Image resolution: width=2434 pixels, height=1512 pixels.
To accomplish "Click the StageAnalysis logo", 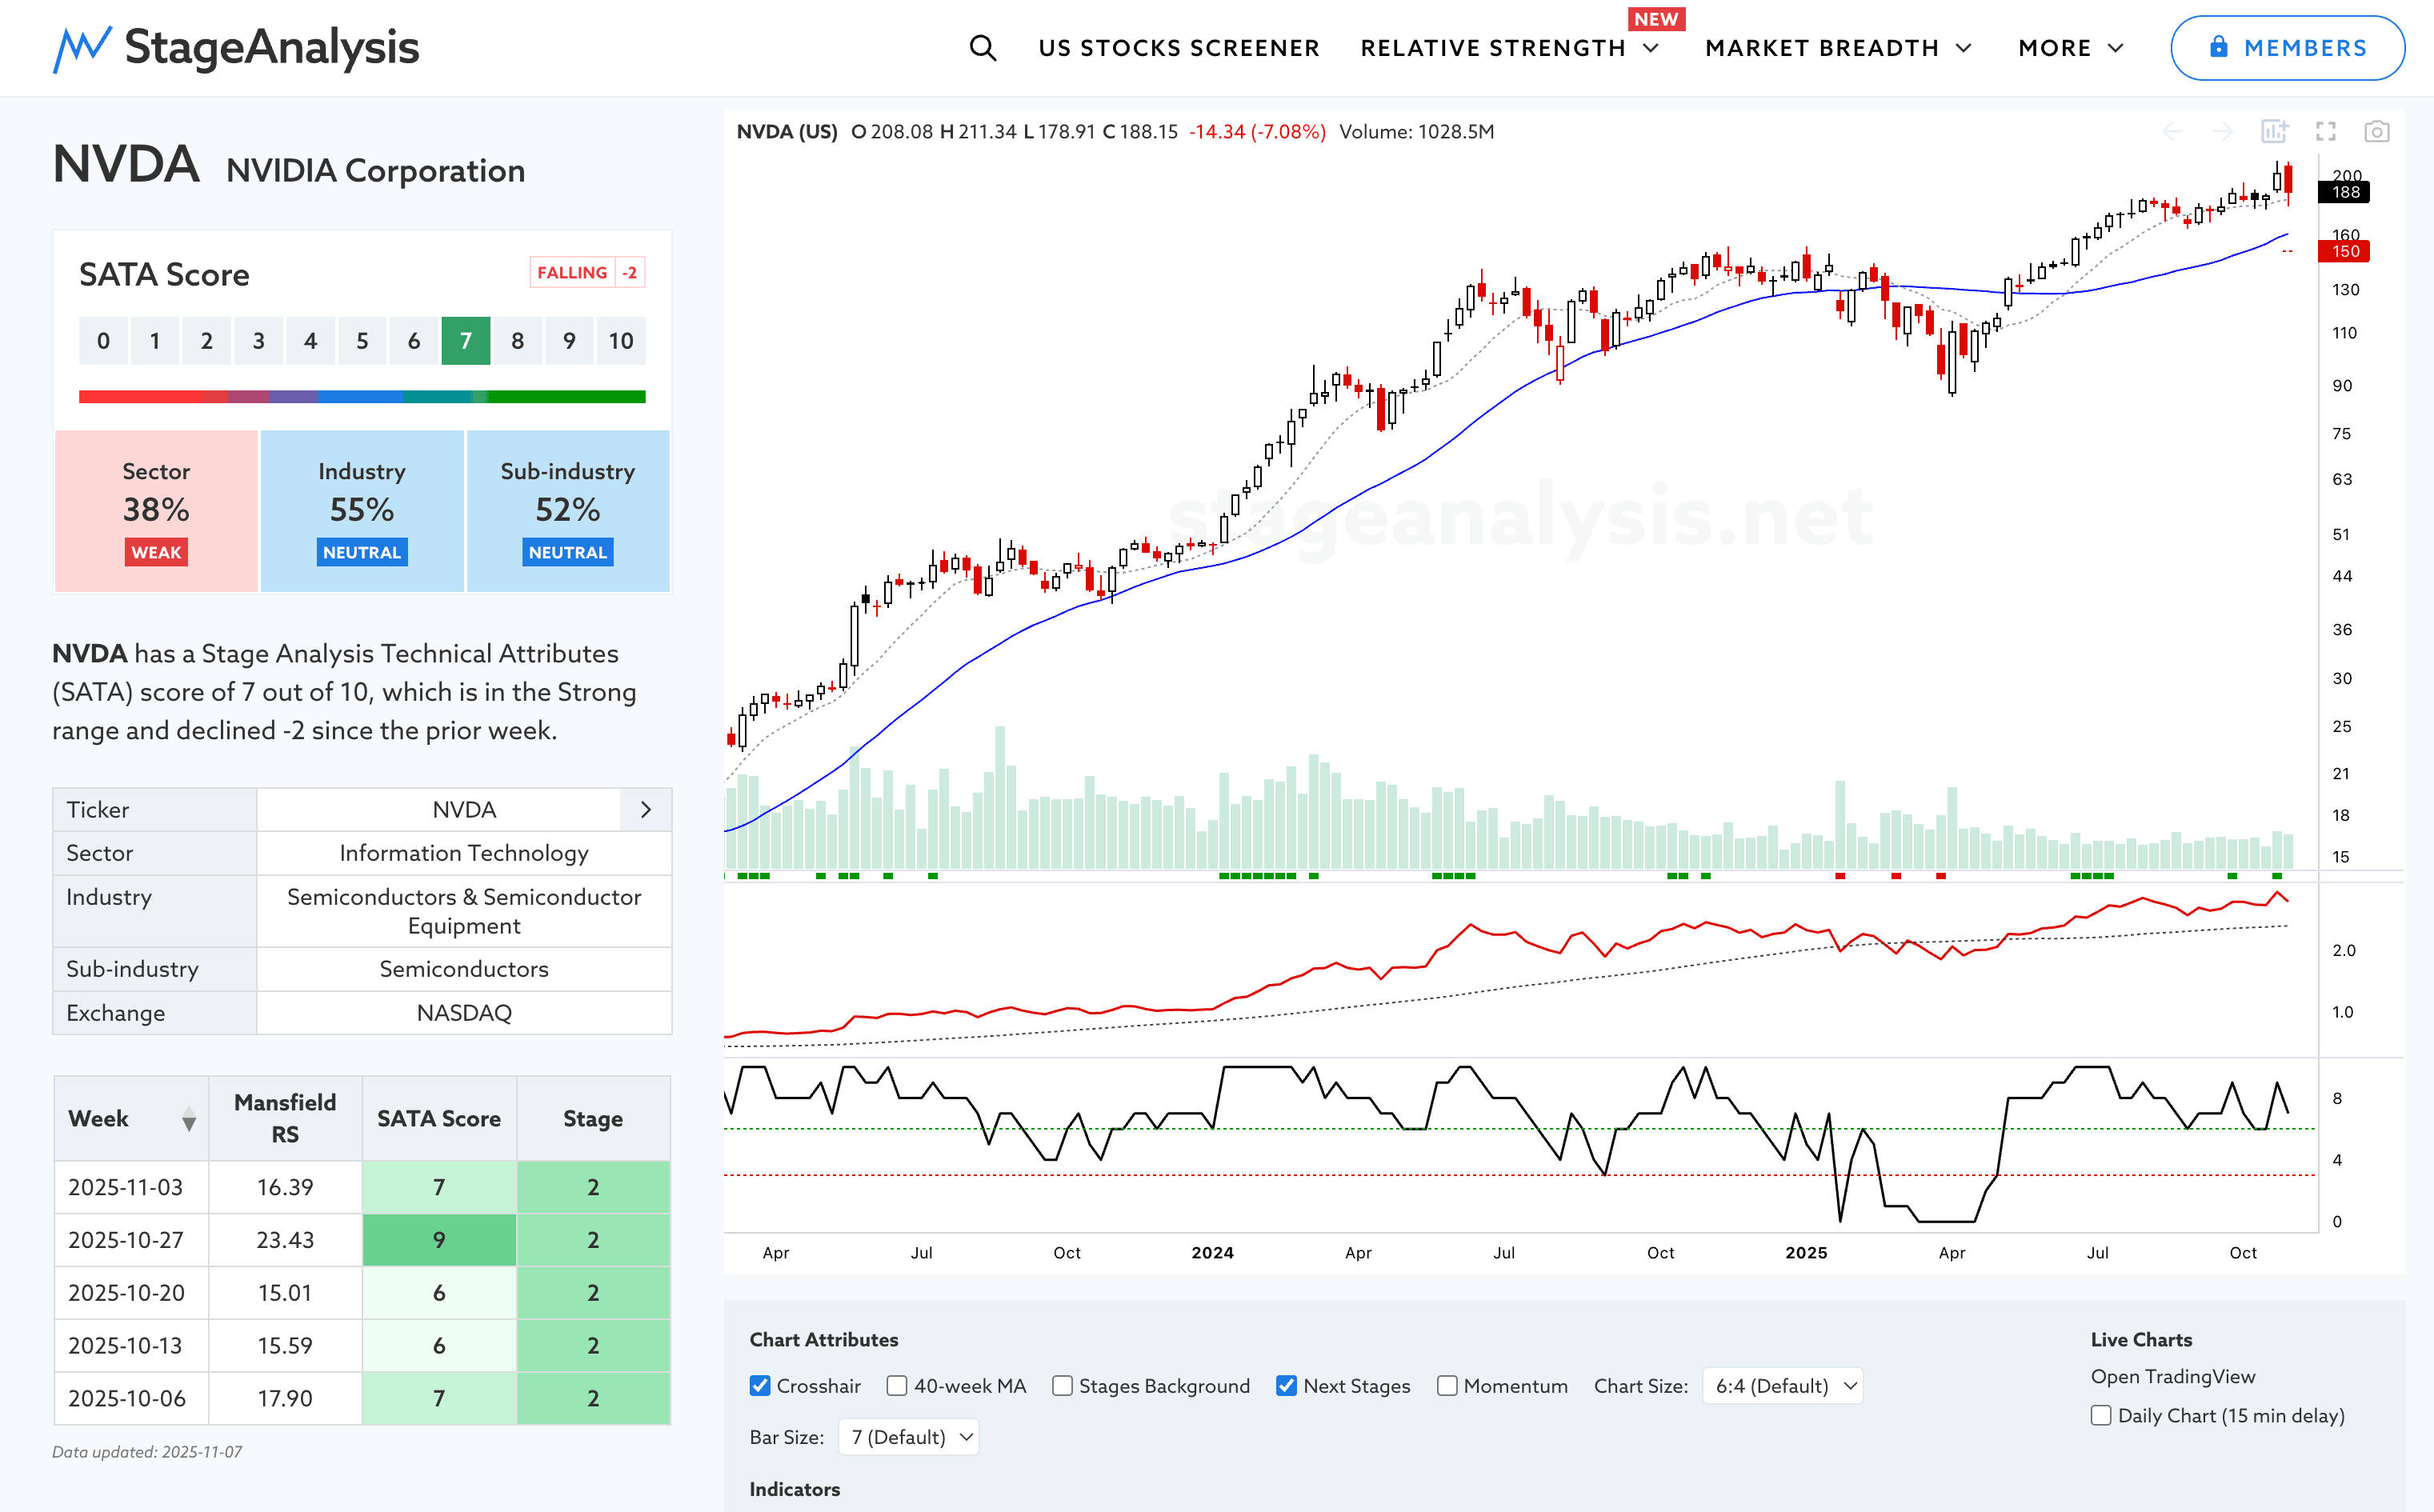I will coord(236,48).
